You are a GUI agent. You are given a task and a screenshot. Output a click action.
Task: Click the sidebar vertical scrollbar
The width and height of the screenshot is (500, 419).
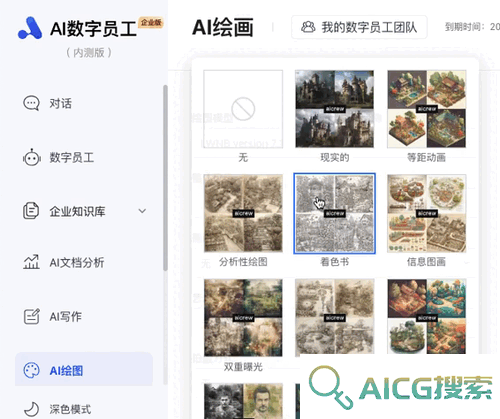point(165,178)
